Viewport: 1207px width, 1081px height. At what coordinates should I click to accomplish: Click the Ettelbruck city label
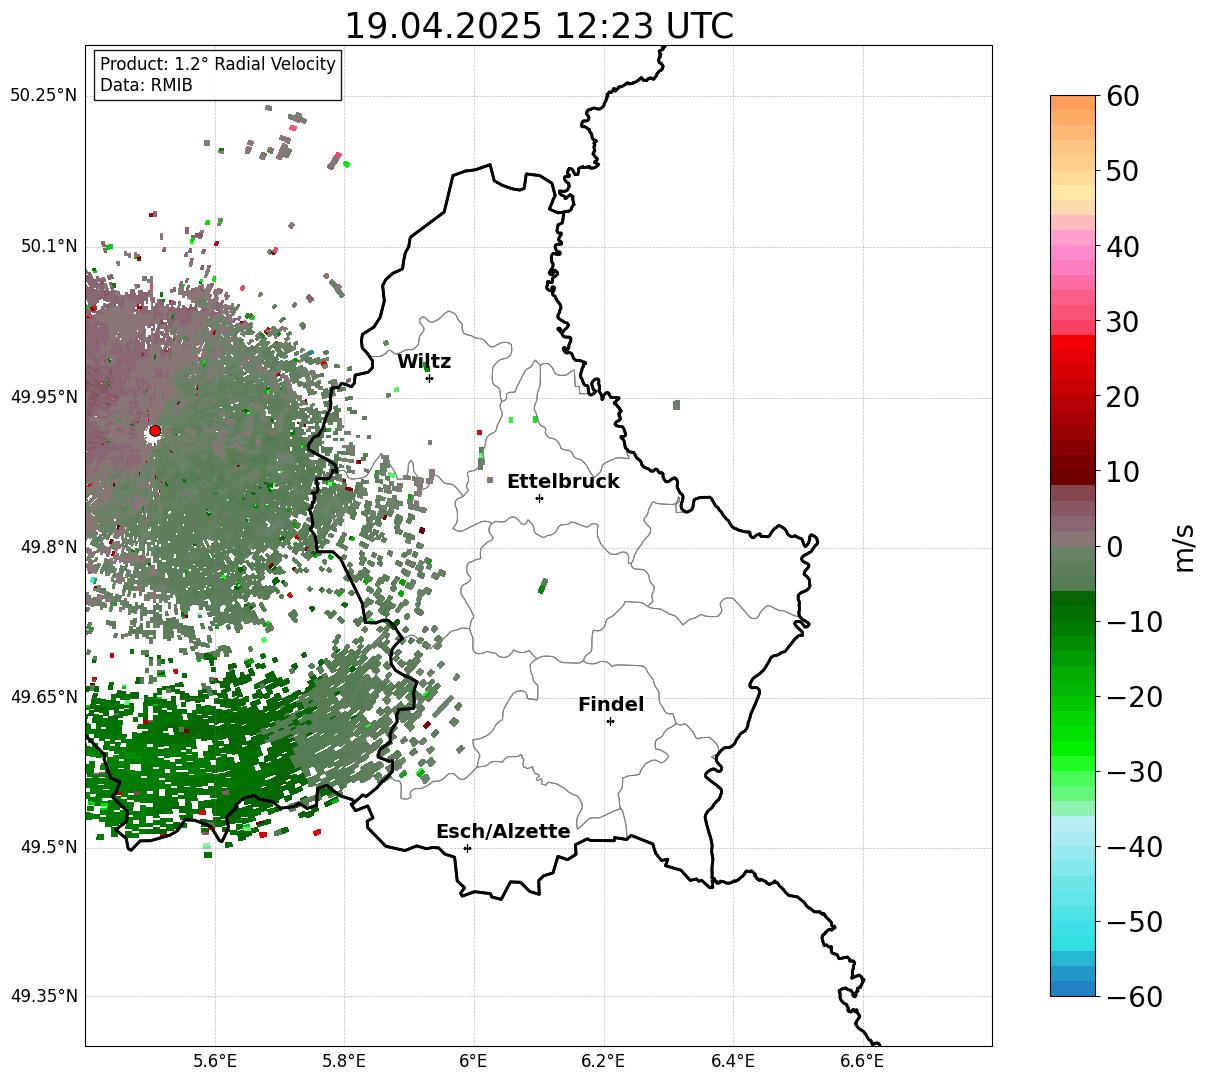pyautogui.click(x=563, y=482)
